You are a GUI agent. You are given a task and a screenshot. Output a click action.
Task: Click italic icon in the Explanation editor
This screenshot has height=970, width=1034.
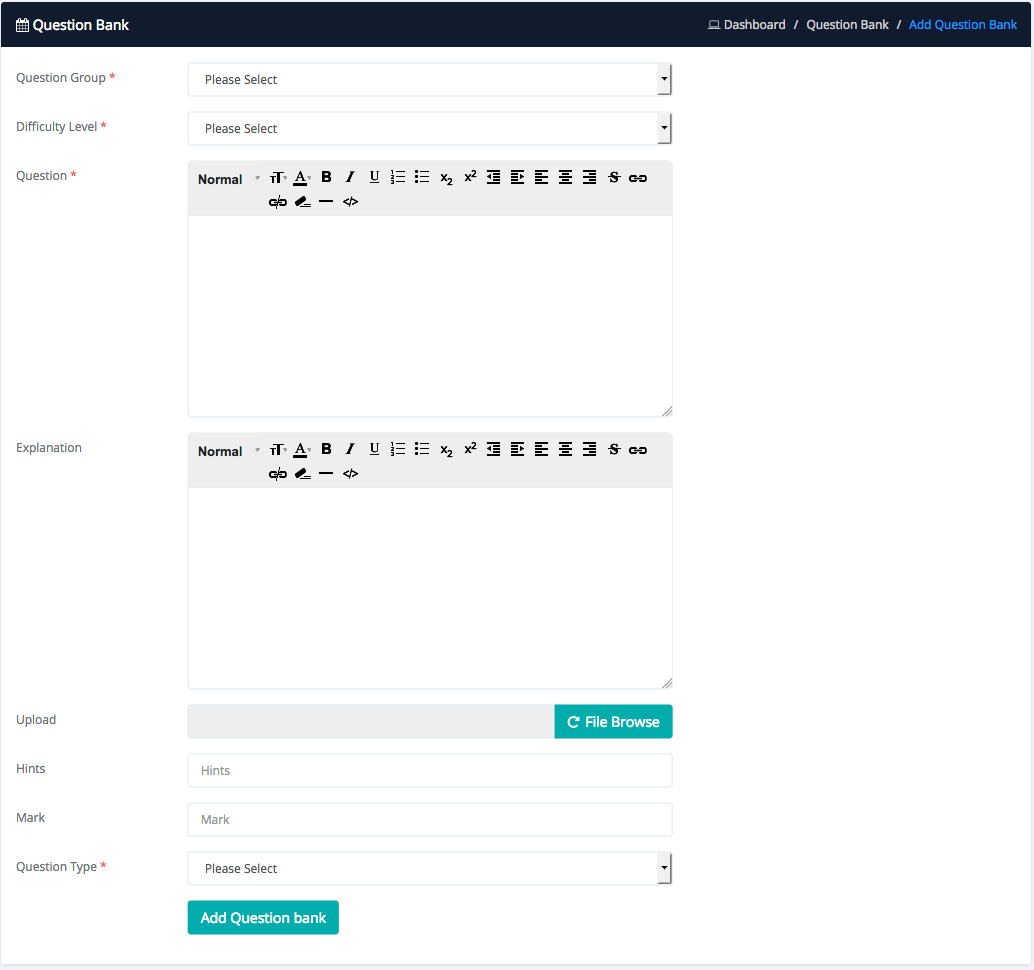pyautogui.click(x=350, y=450)
